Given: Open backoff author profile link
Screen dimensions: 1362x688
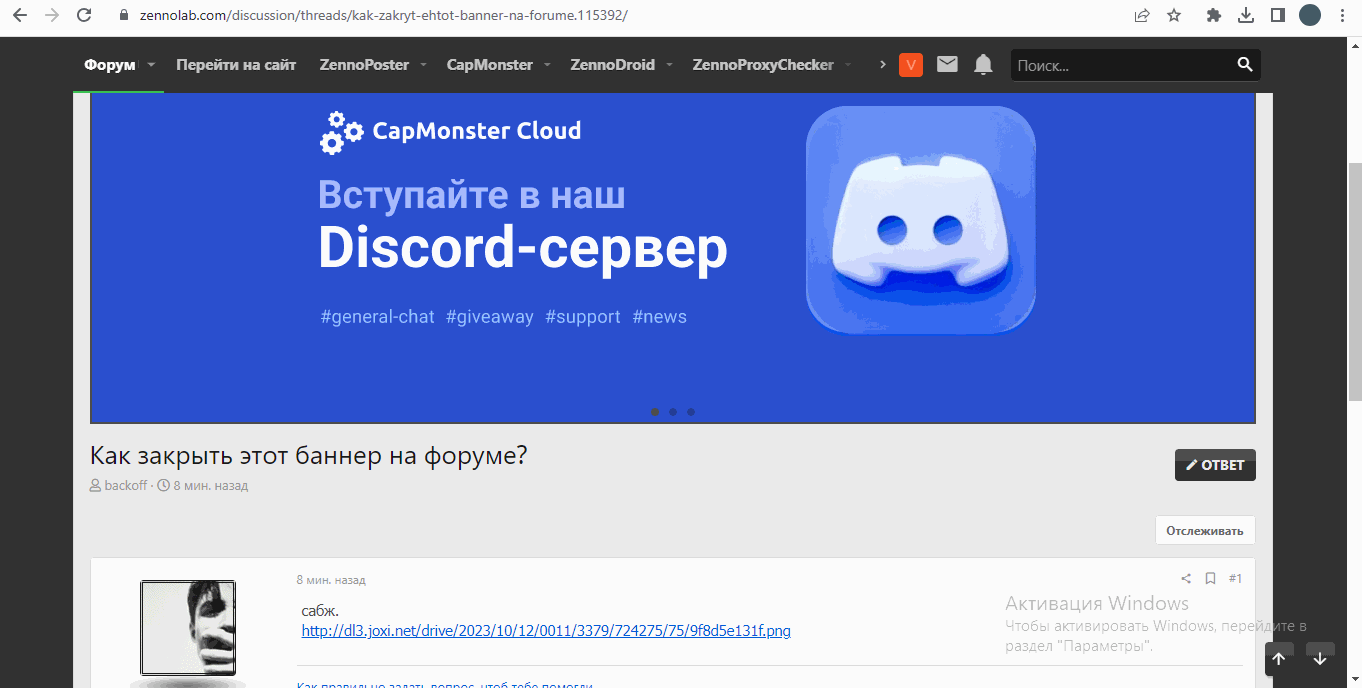Looking at the screenshot, I should [125, 486].
